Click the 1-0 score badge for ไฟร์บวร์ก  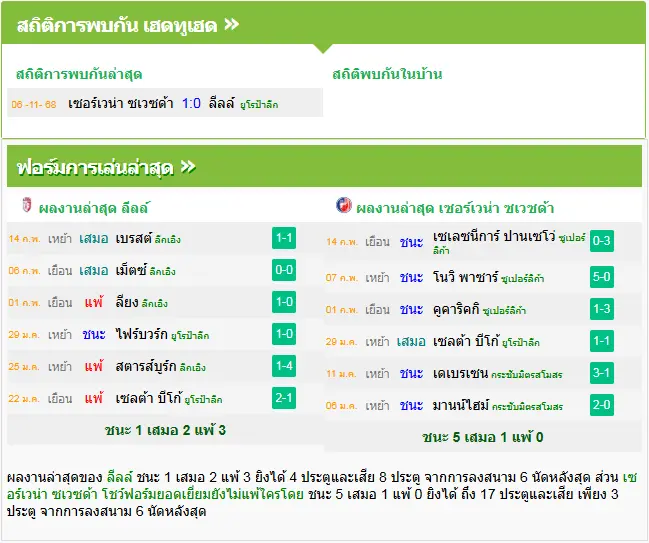pos(284,334)
